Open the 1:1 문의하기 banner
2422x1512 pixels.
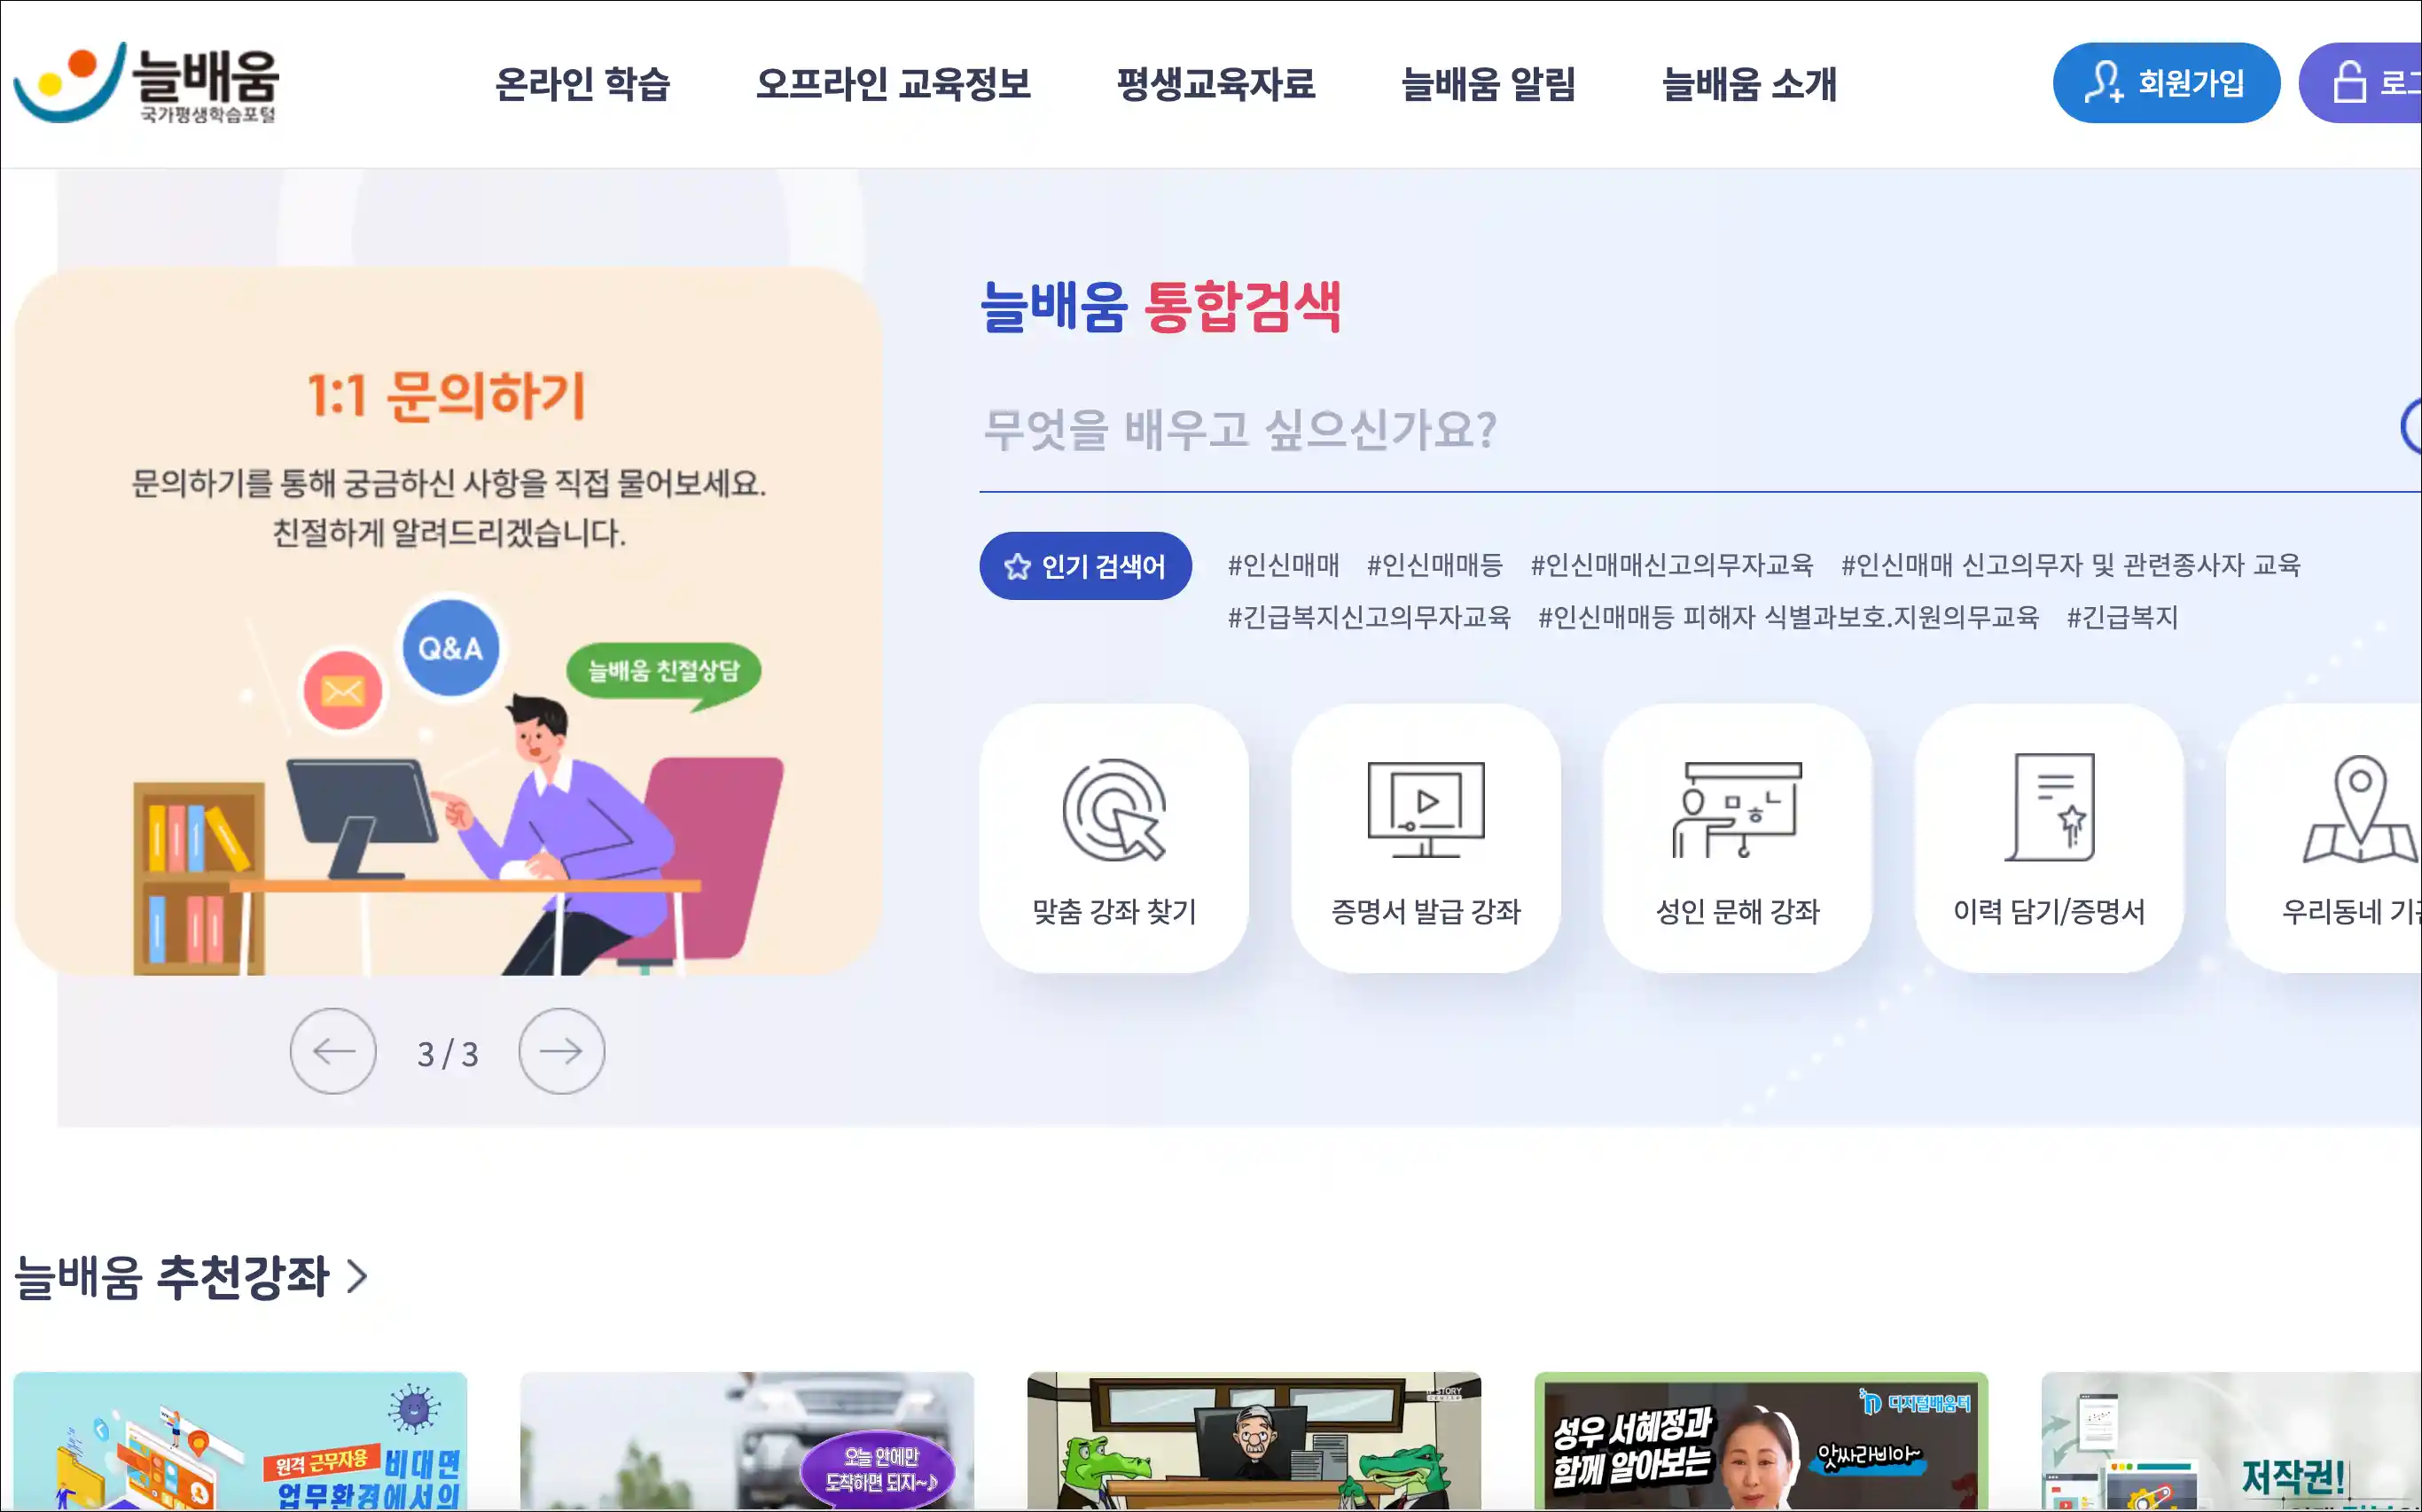tap(448, 620)
